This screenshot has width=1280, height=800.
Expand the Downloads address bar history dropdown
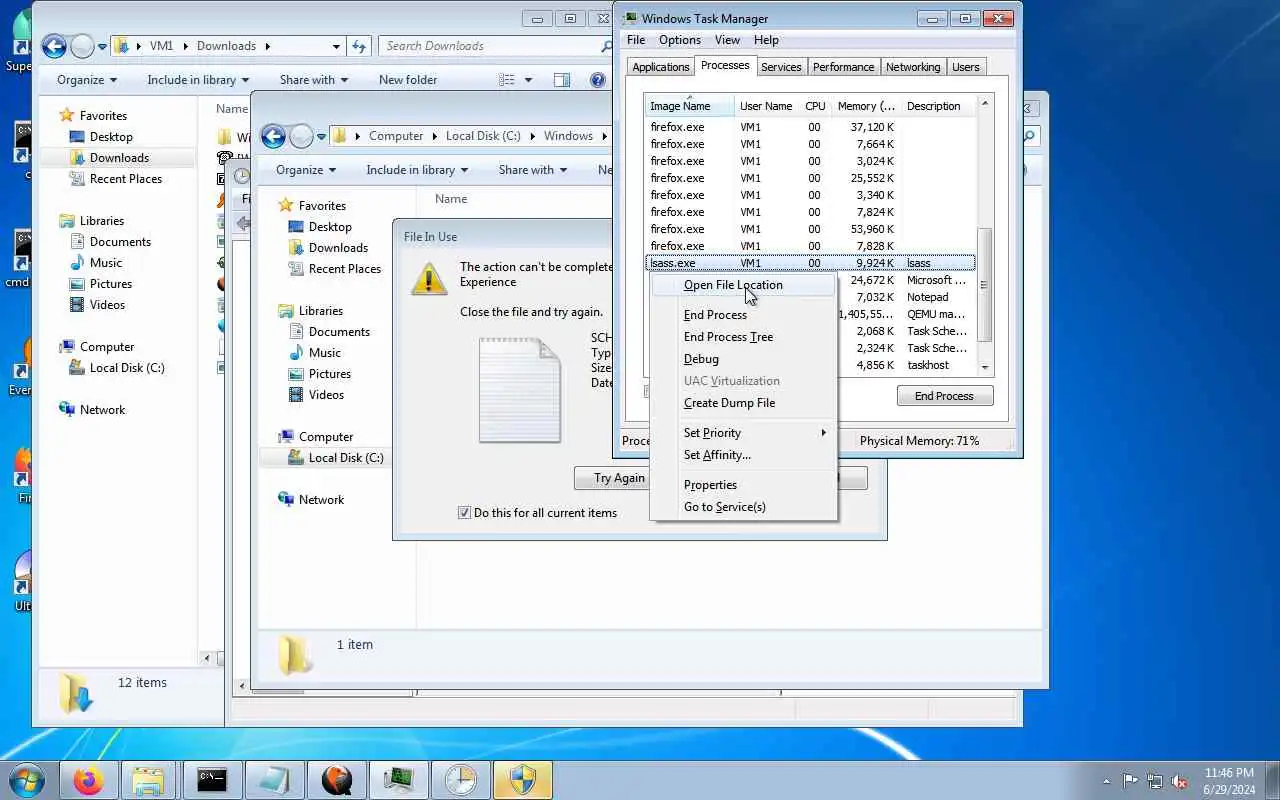[336, 46]
